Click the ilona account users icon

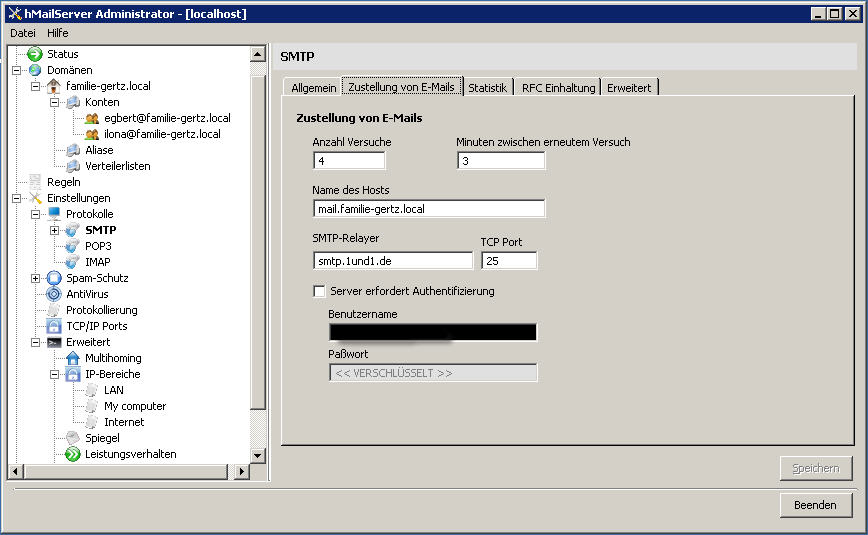[x=92, y=134]
